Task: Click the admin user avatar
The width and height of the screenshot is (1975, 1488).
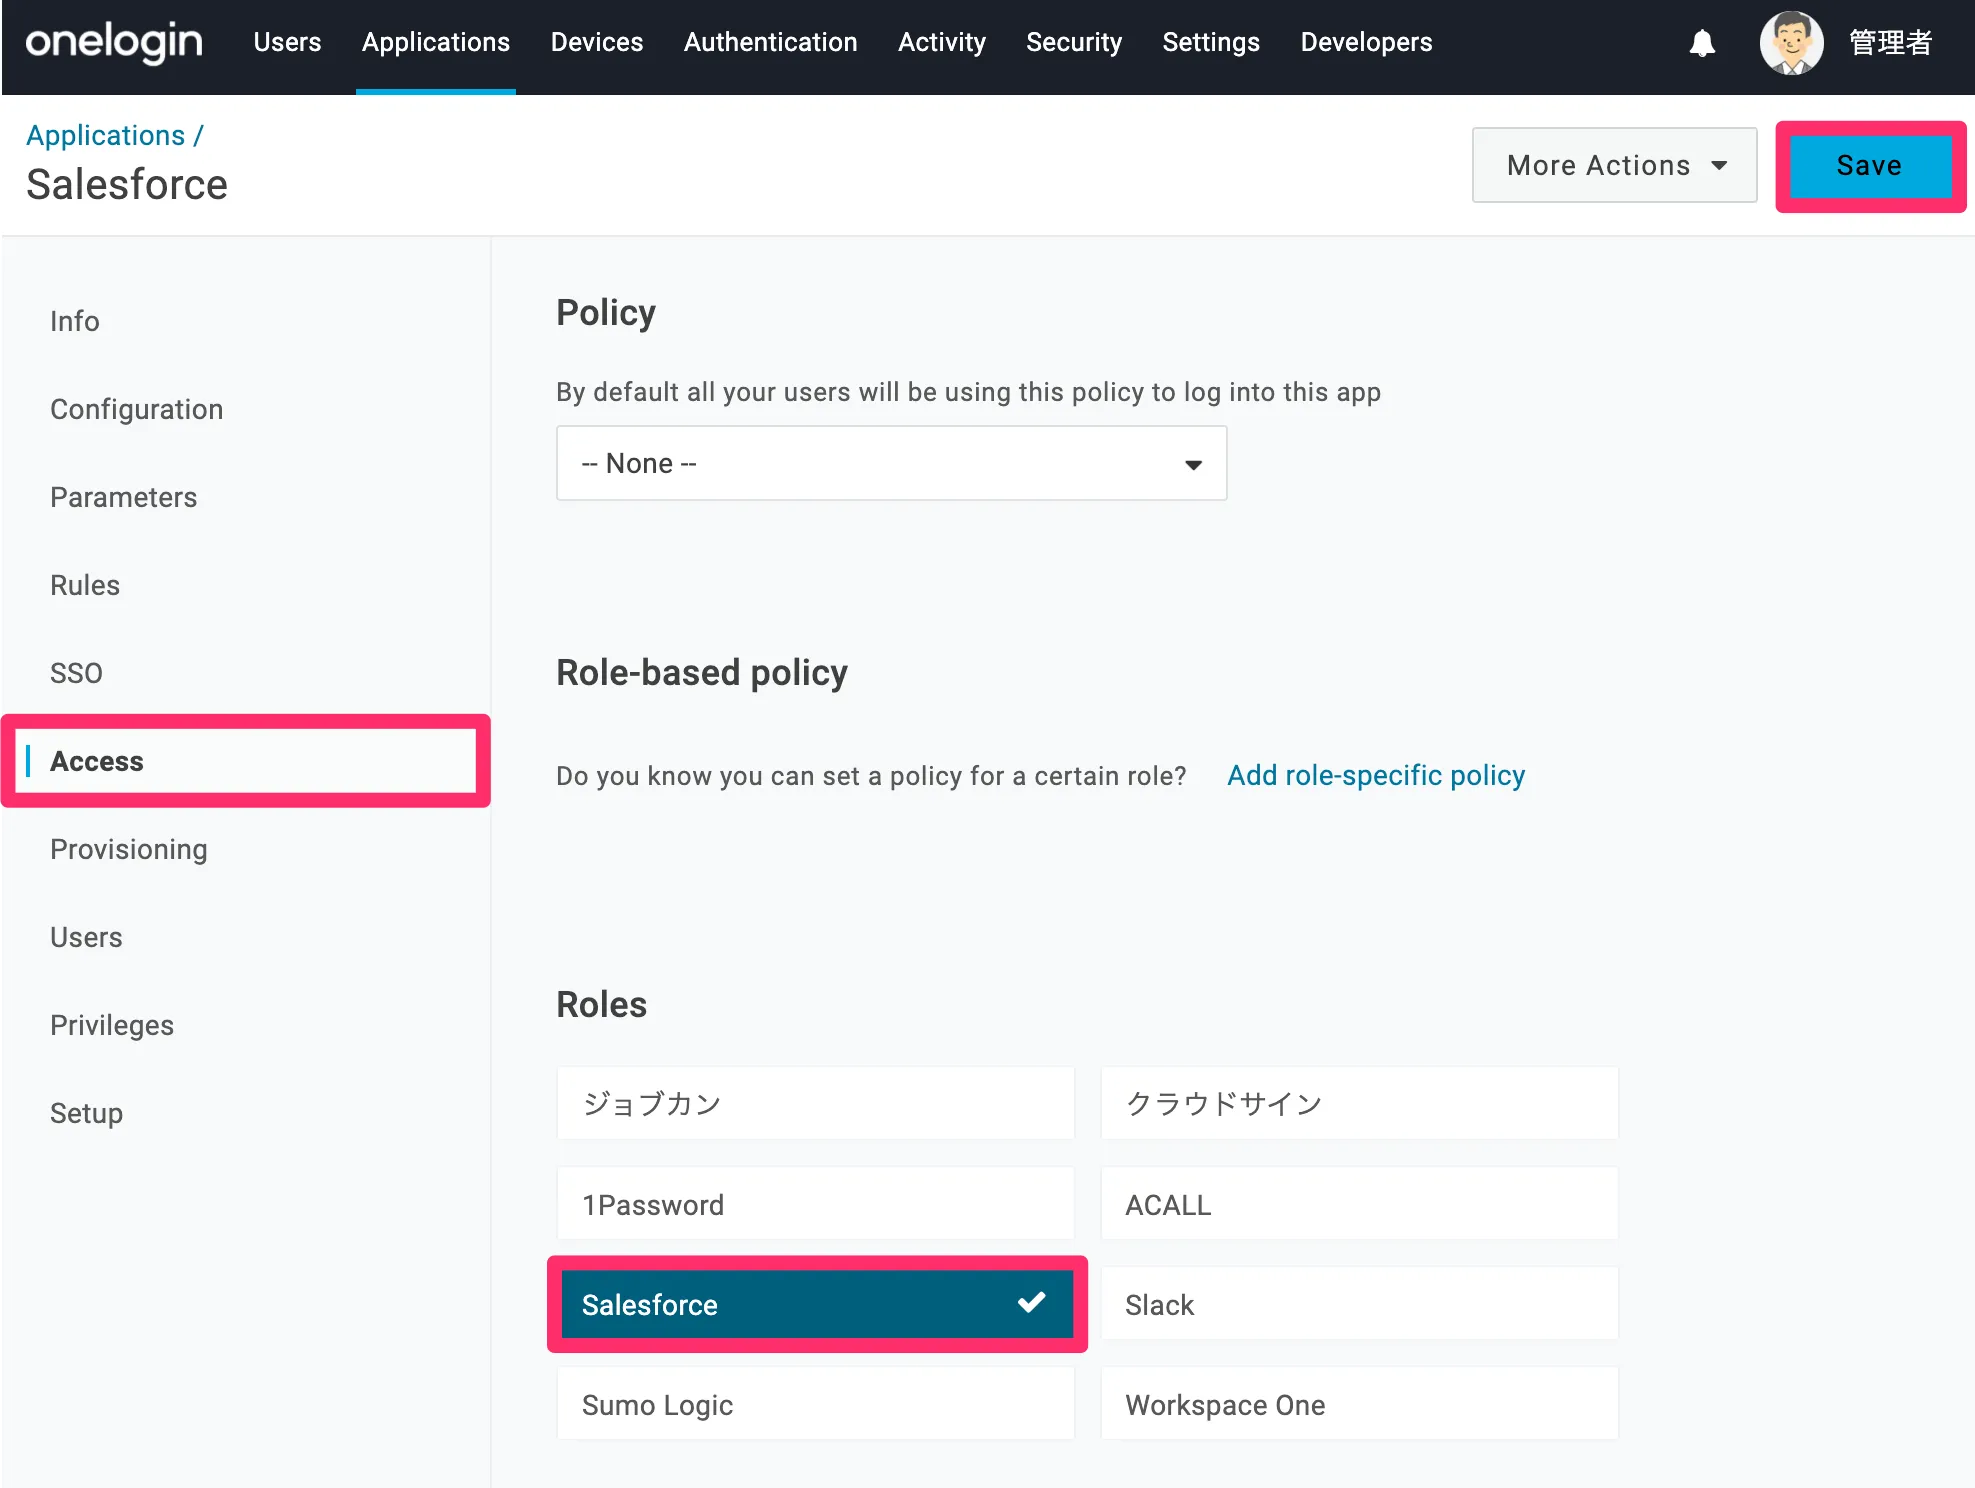Action: pyautogui.click(x=1791, y=43)
